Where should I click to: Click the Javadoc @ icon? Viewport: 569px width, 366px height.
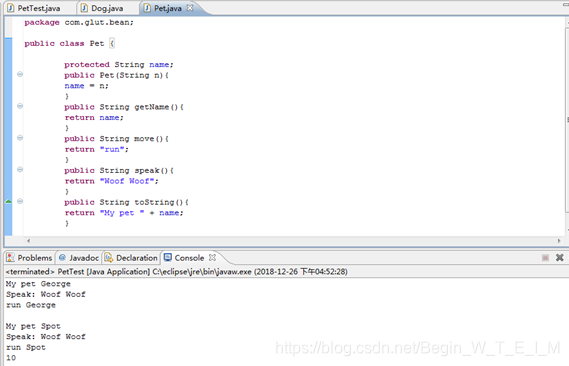(x=62, y=258)
